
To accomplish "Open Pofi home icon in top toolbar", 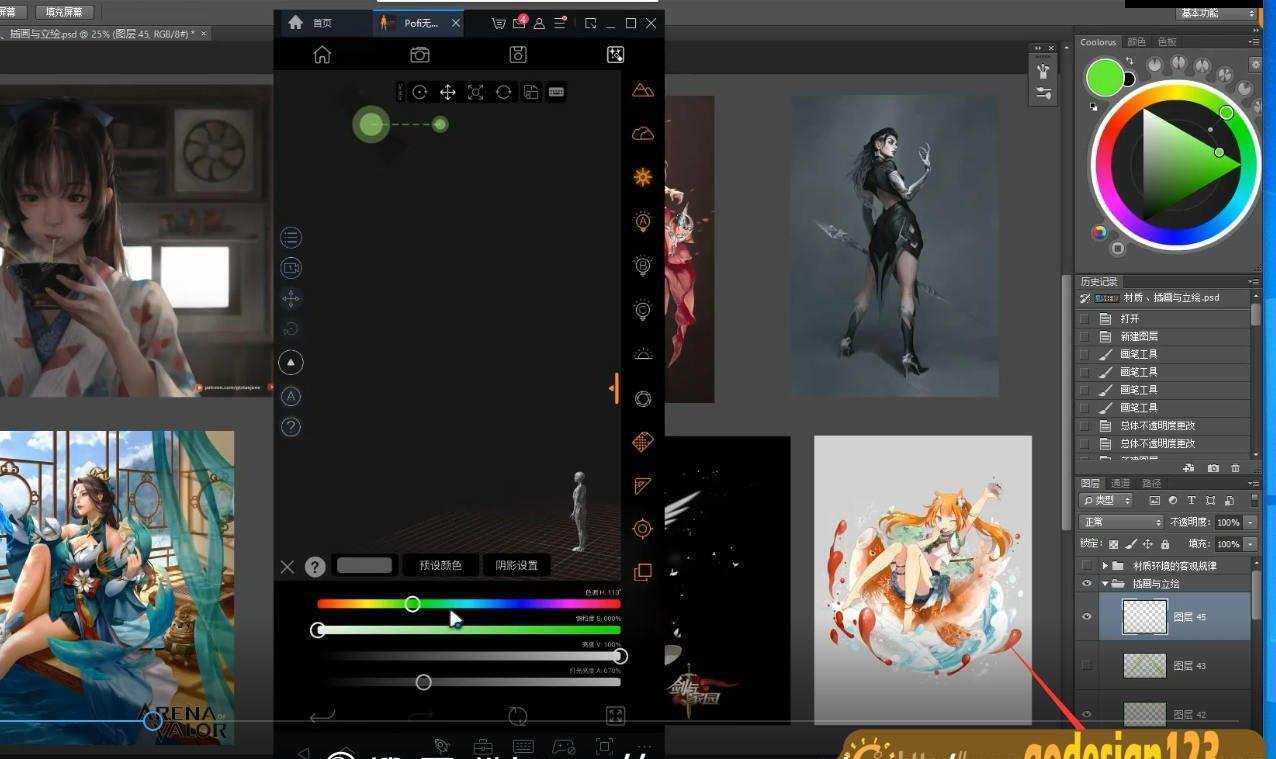I will 322,55.
